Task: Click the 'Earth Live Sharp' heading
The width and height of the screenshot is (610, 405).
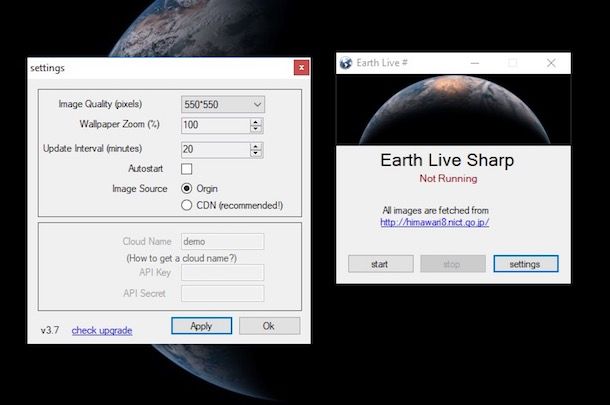Action: (447, 160)
